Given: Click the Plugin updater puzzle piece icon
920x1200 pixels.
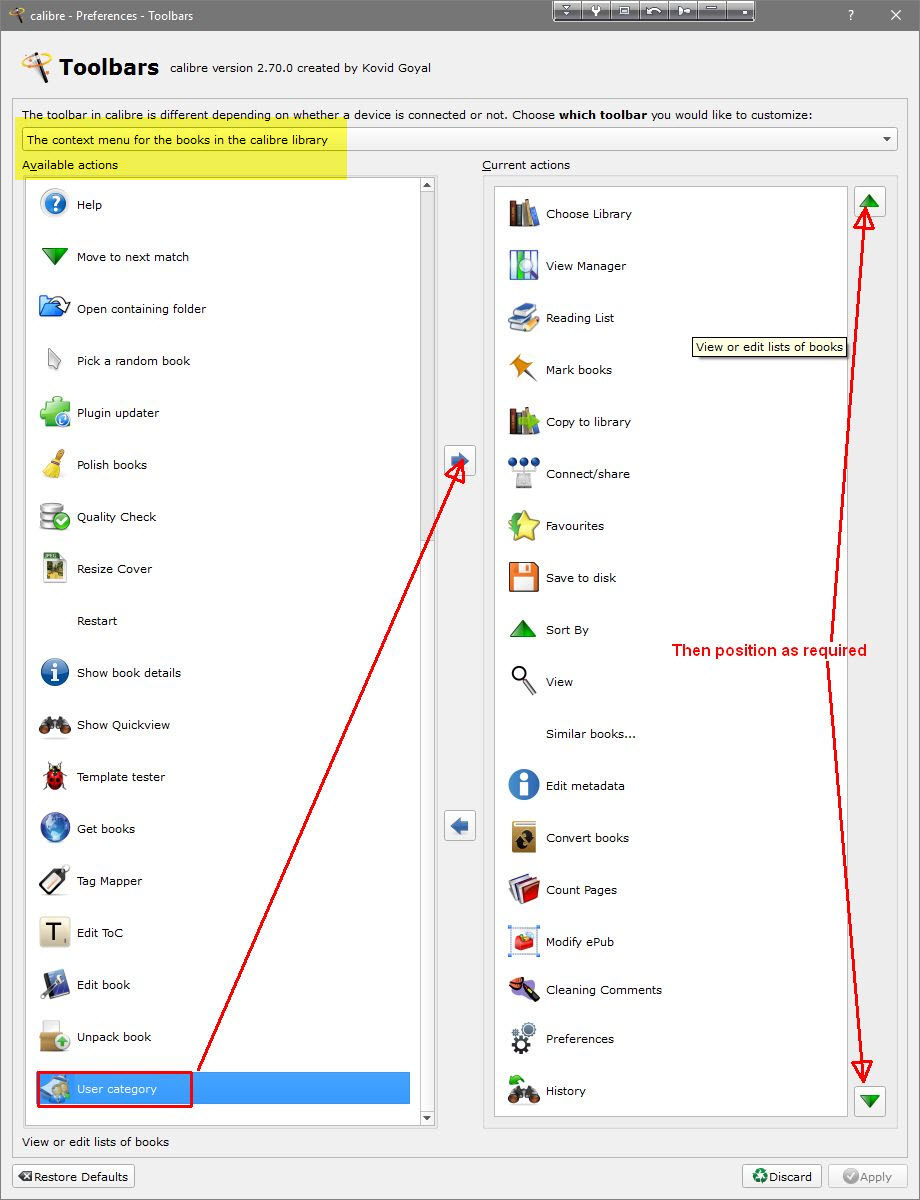Looking at the screenshot, I should click(x=54, y=412).
